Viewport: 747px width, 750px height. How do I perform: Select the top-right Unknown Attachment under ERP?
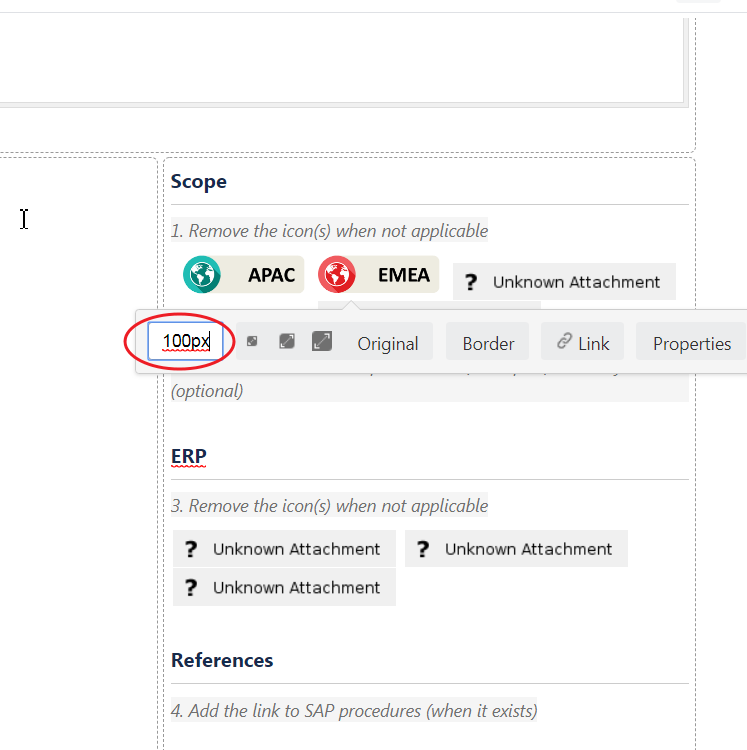[516, 549]
